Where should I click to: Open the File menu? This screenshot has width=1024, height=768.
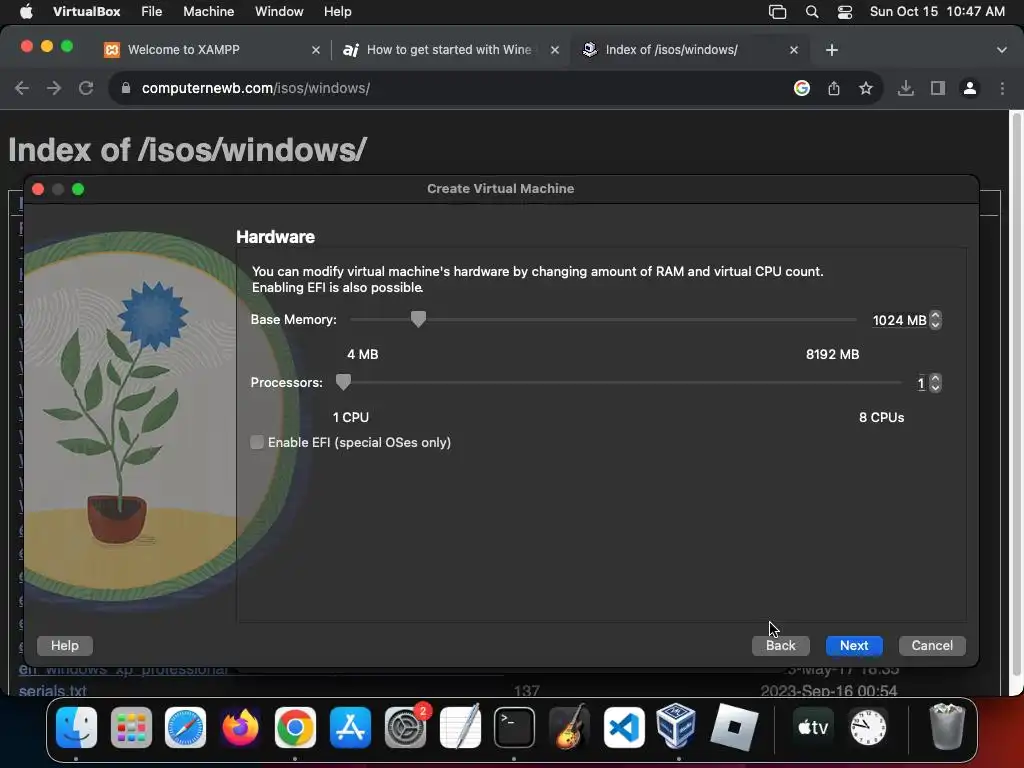coord(152,12)
